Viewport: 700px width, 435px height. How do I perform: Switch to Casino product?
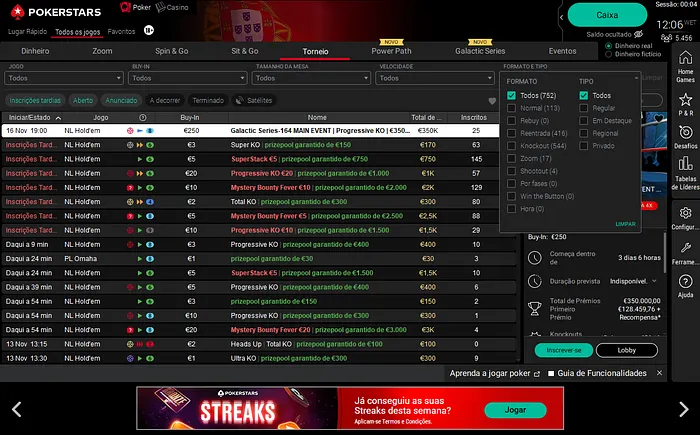[x=172, y=7]
